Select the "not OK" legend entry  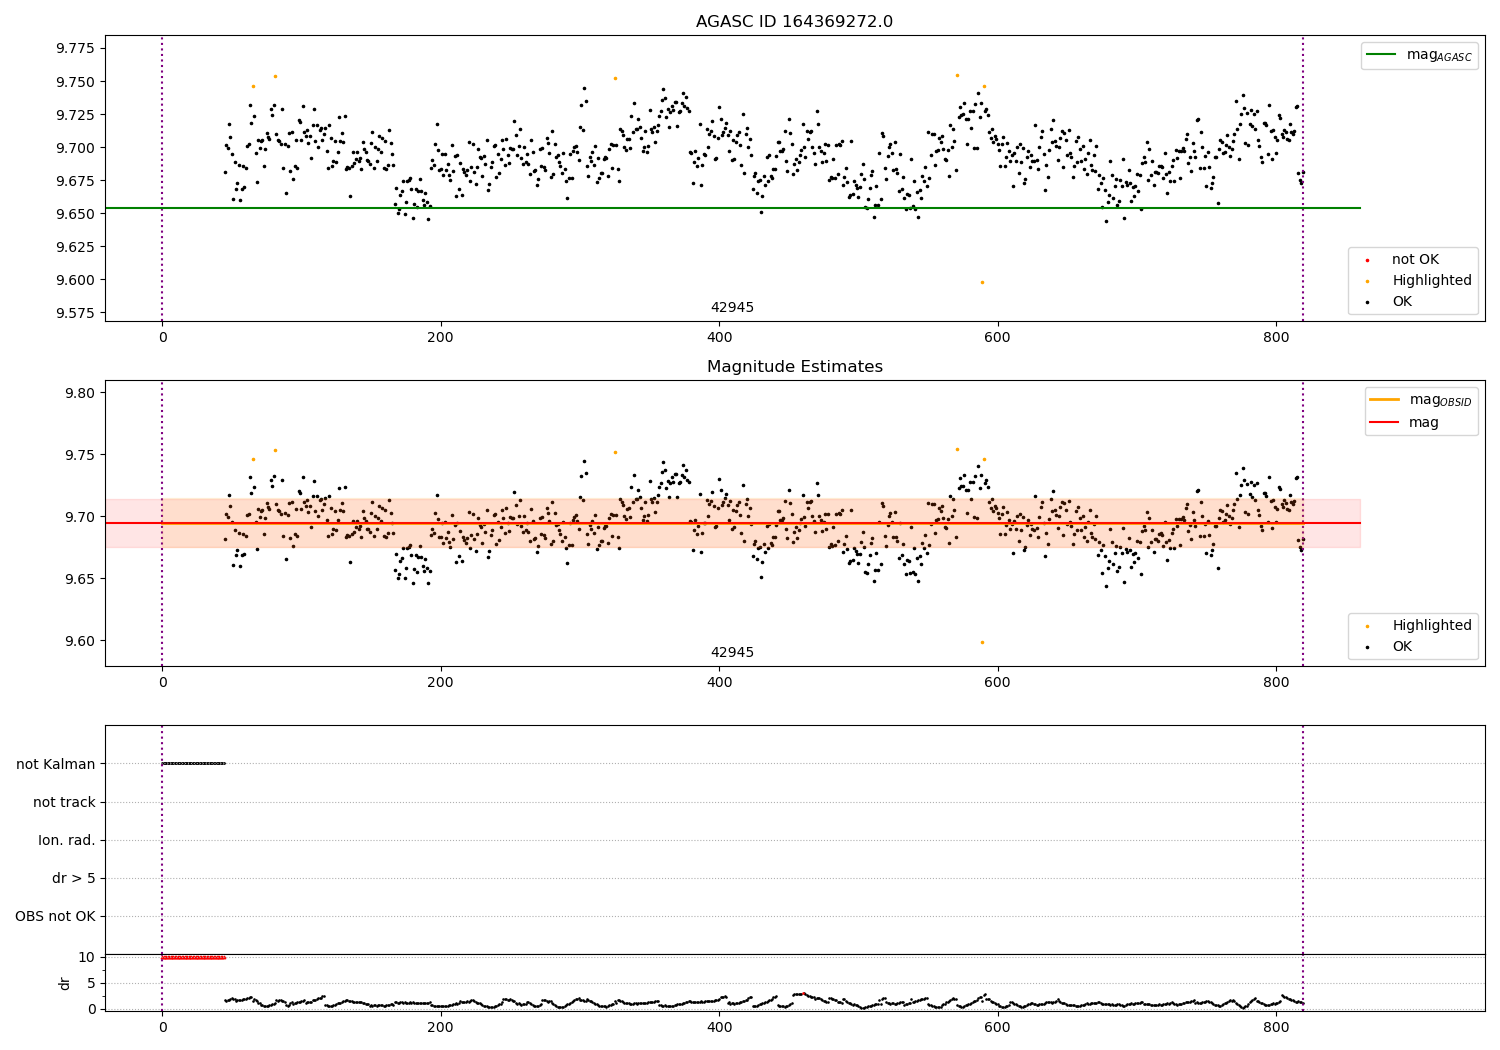pyautogui.click(x=1415, y=260)
